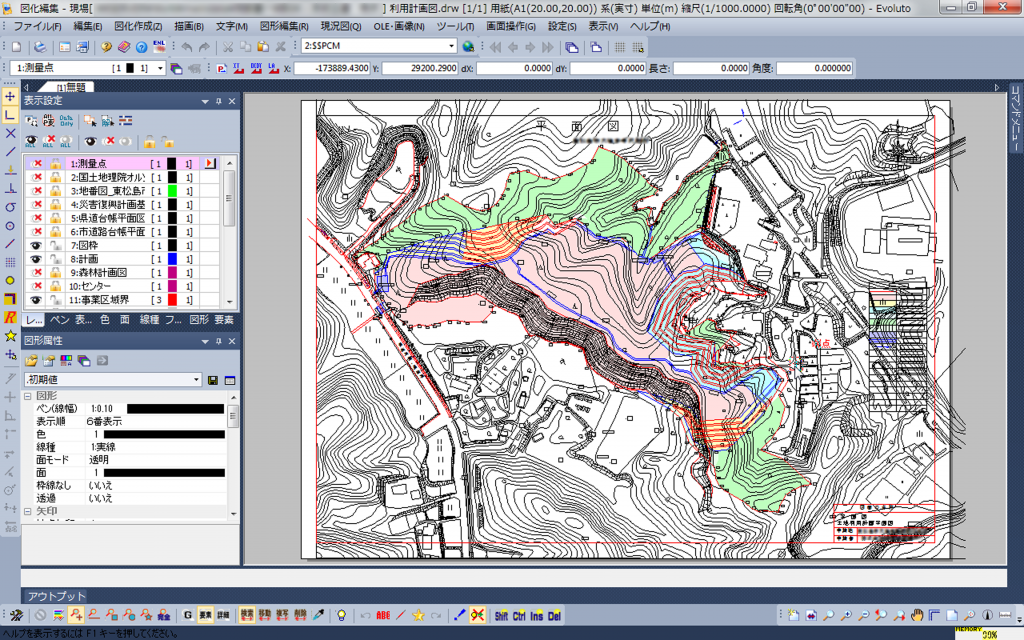Select the red R tool in left toolbar
The height and width of the screenshot is (640, 1024).
[10, 317]
